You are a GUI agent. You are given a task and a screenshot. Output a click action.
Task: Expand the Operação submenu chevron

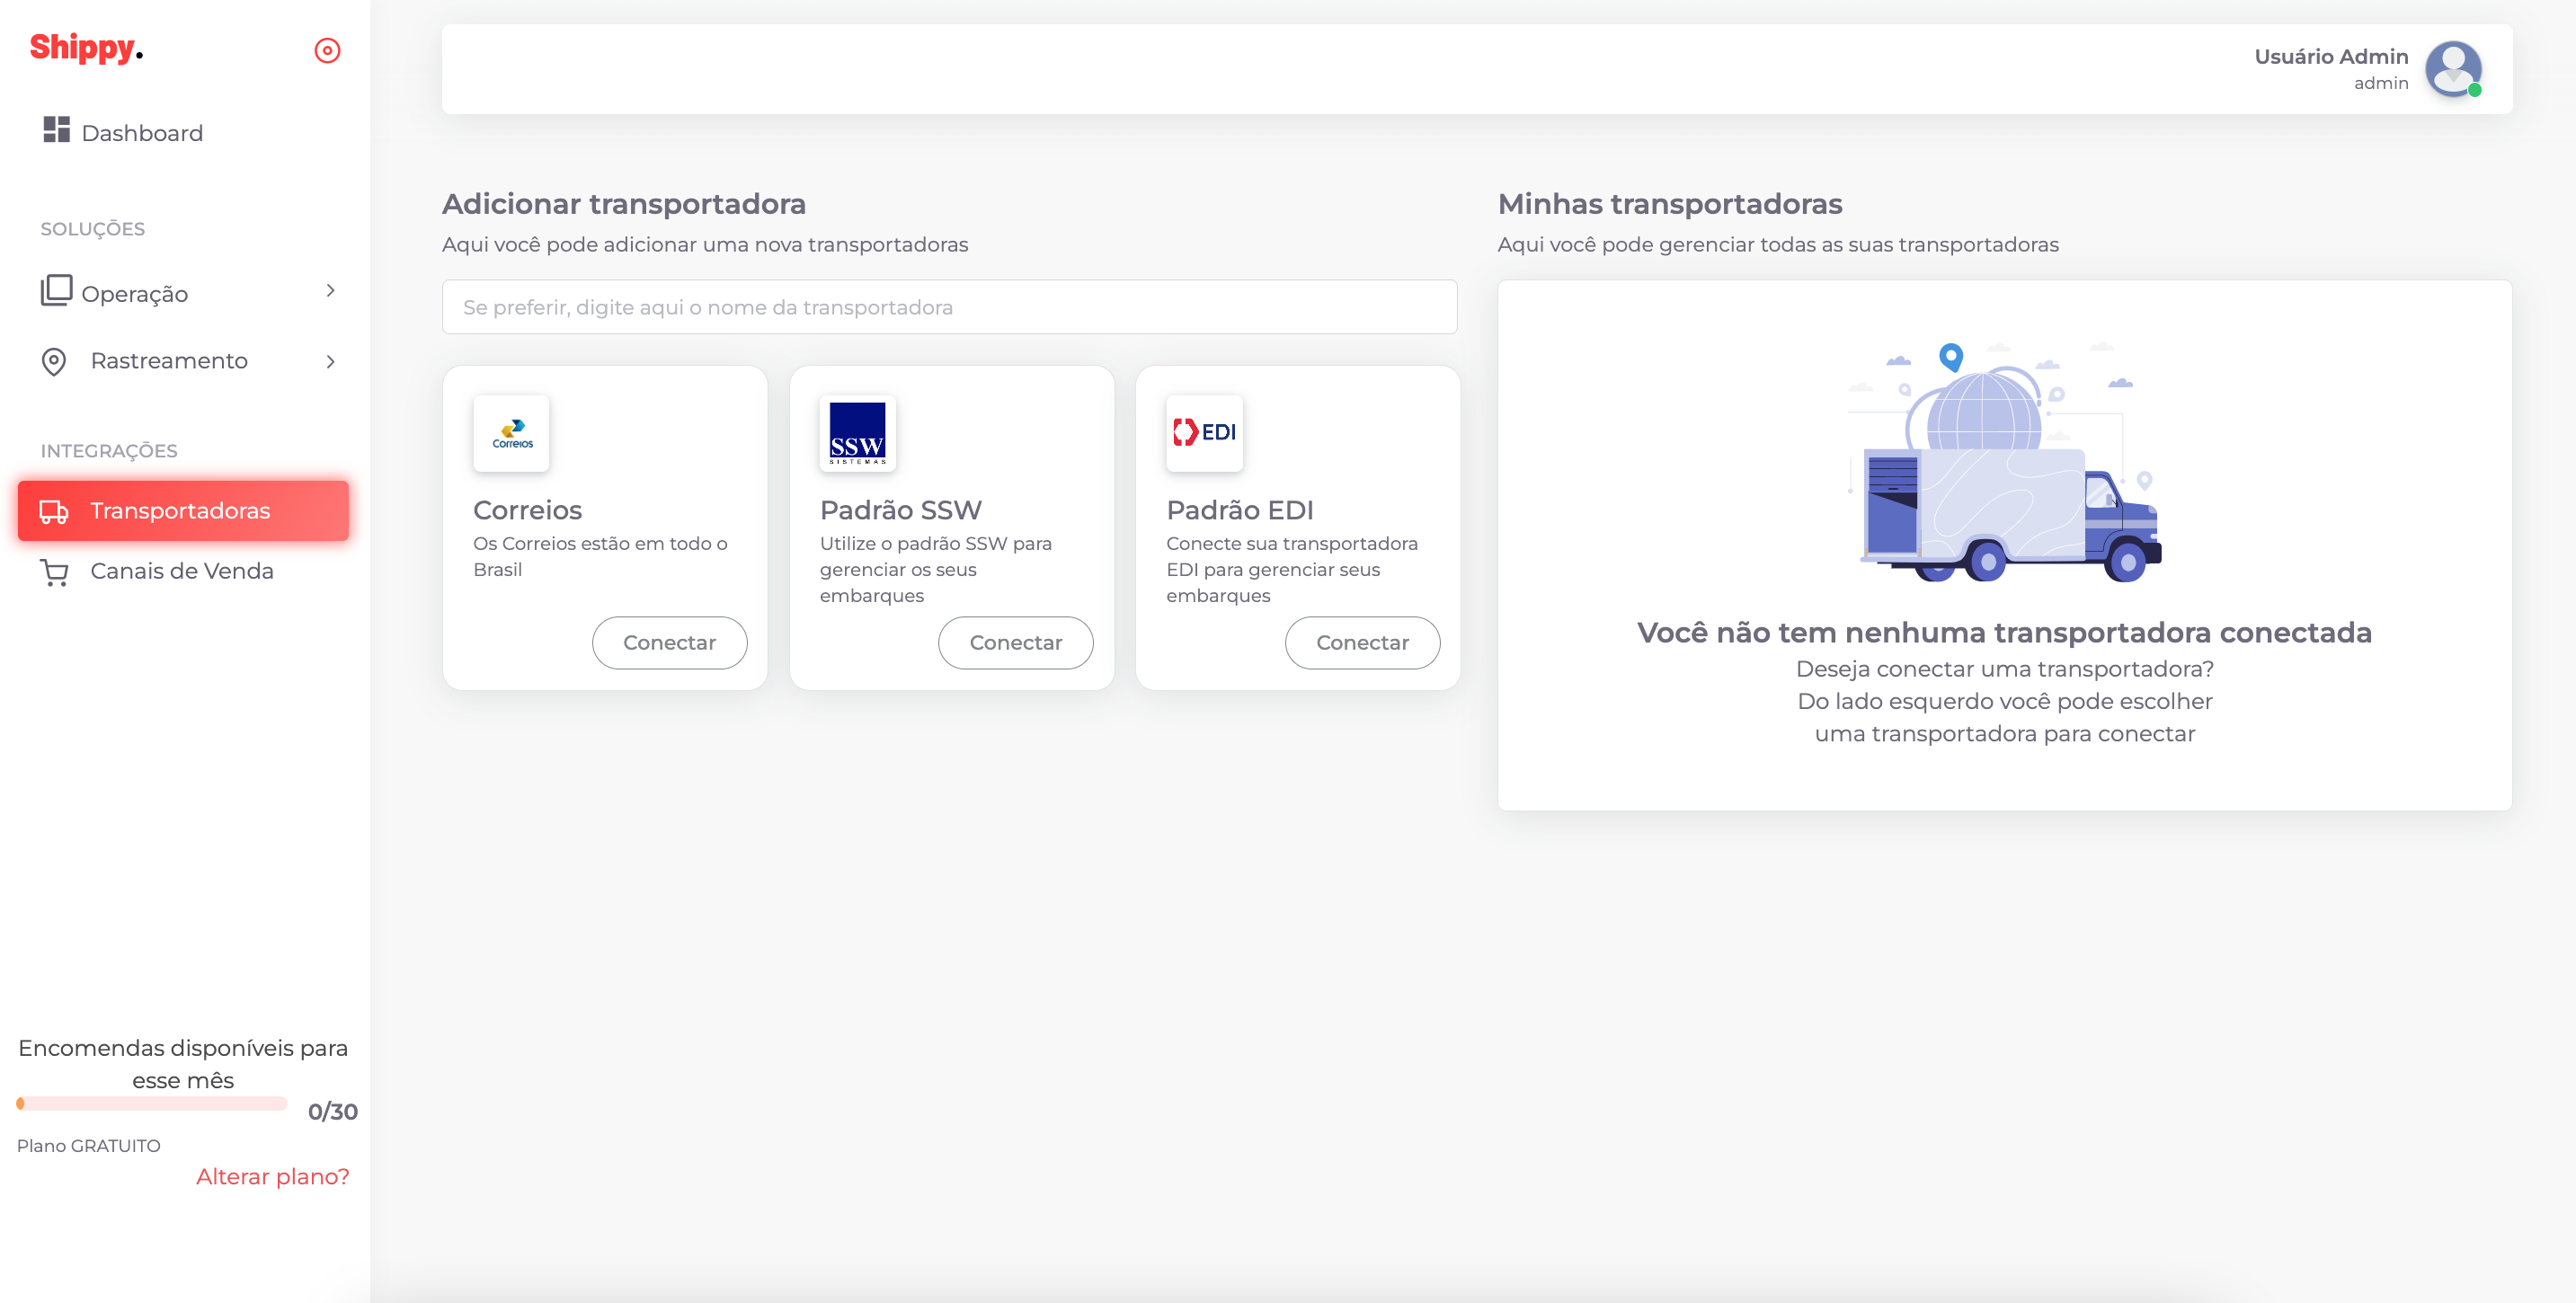(330, 291)
